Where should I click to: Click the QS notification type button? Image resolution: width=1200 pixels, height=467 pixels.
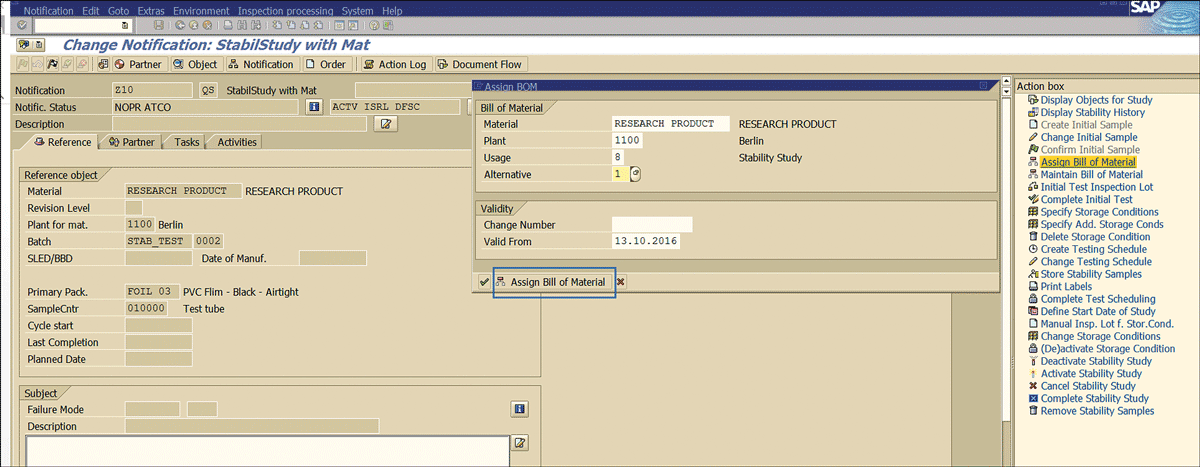pyautogui.click(x=208, y=90)
